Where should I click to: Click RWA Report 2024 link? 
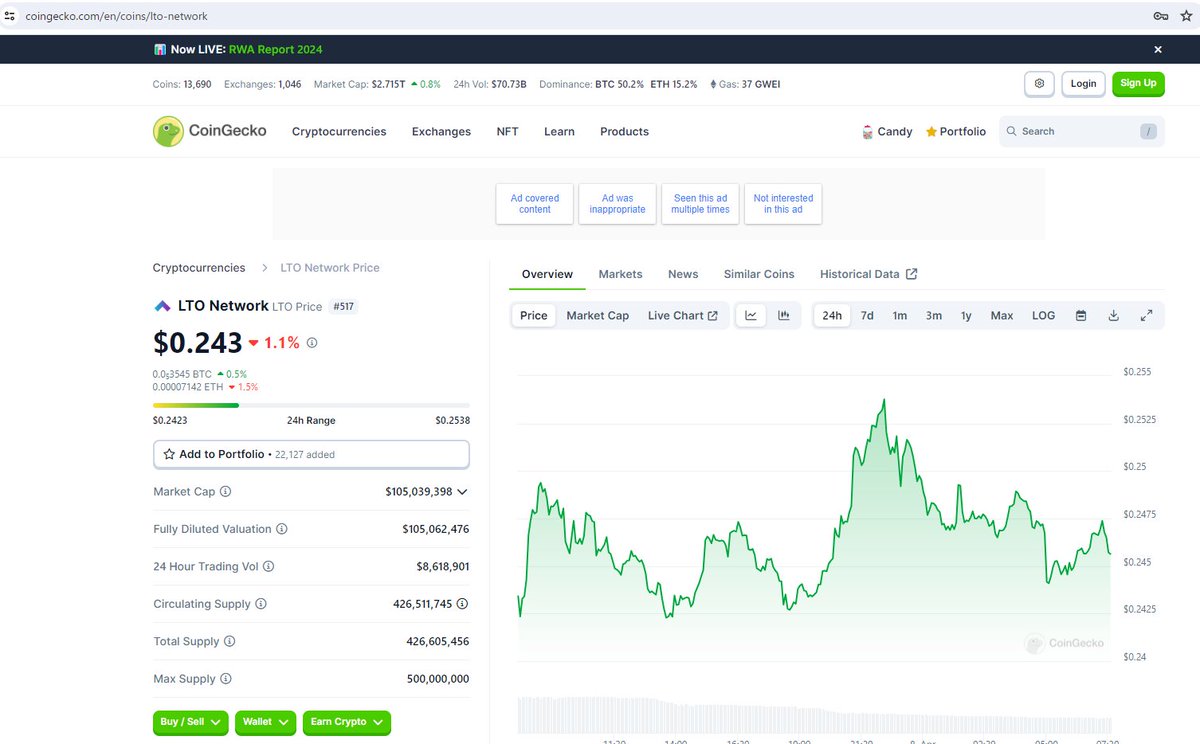click(275, 49)
